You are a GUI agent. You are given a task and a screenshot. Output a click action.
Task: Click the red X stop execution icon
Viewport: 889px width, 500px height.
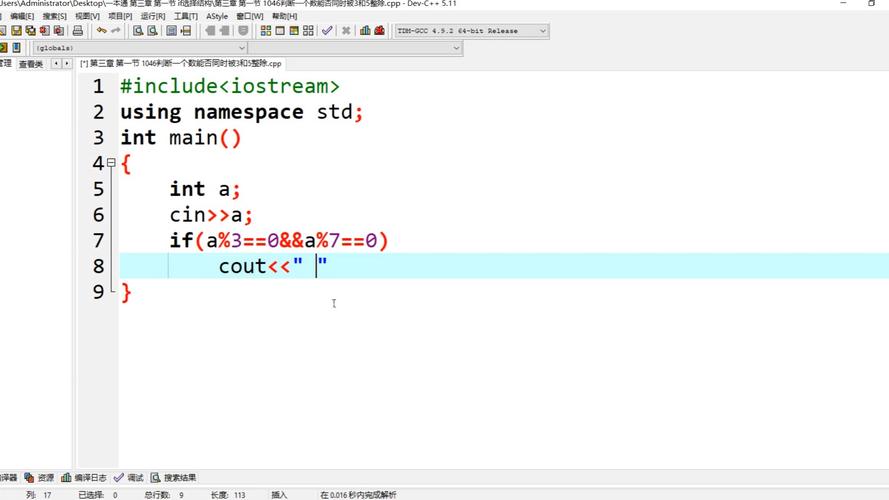pyautogui.click(x=346, y=31)
